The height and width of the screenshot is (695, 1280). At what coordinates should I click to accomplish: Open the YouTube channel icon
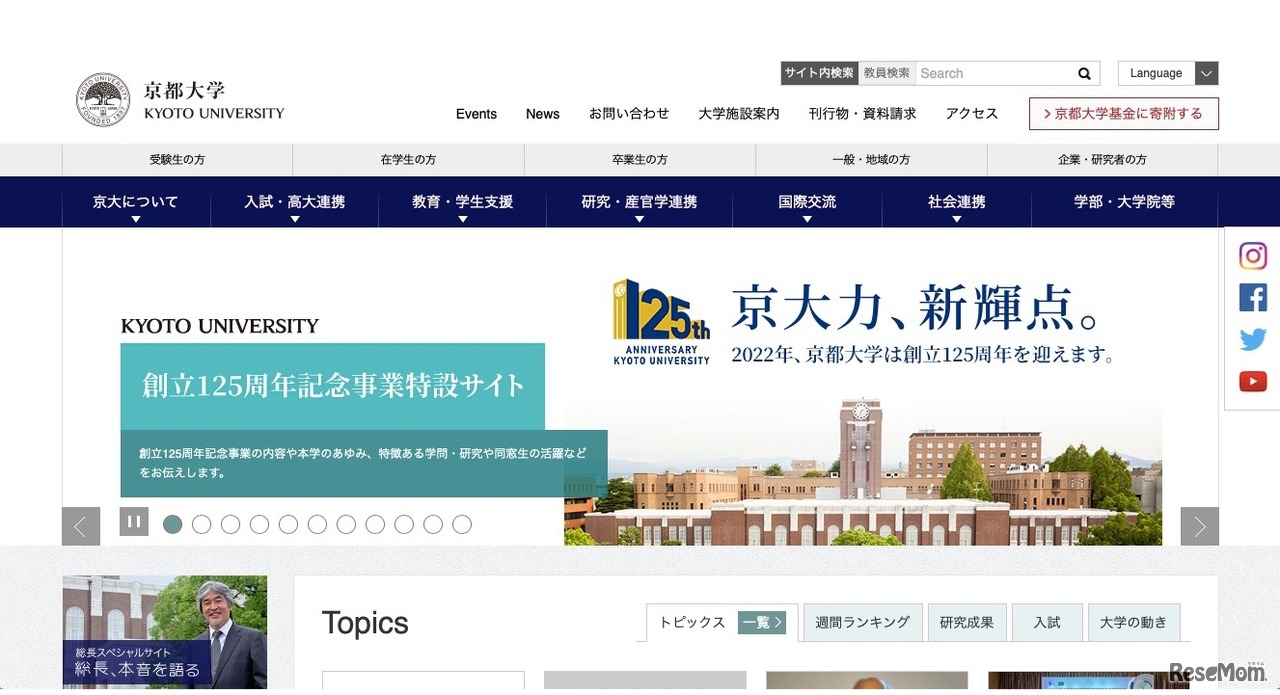(1252, 381)
